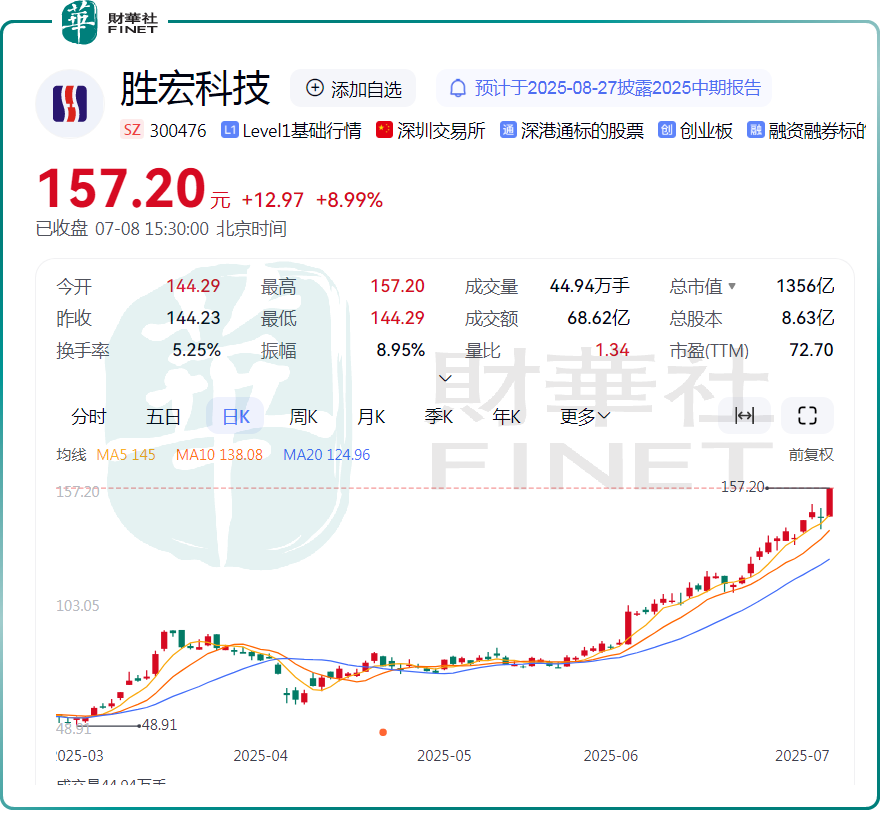Click the +8.99% change percentage
This screenshot has height=830, width=880.
point(350,200)
